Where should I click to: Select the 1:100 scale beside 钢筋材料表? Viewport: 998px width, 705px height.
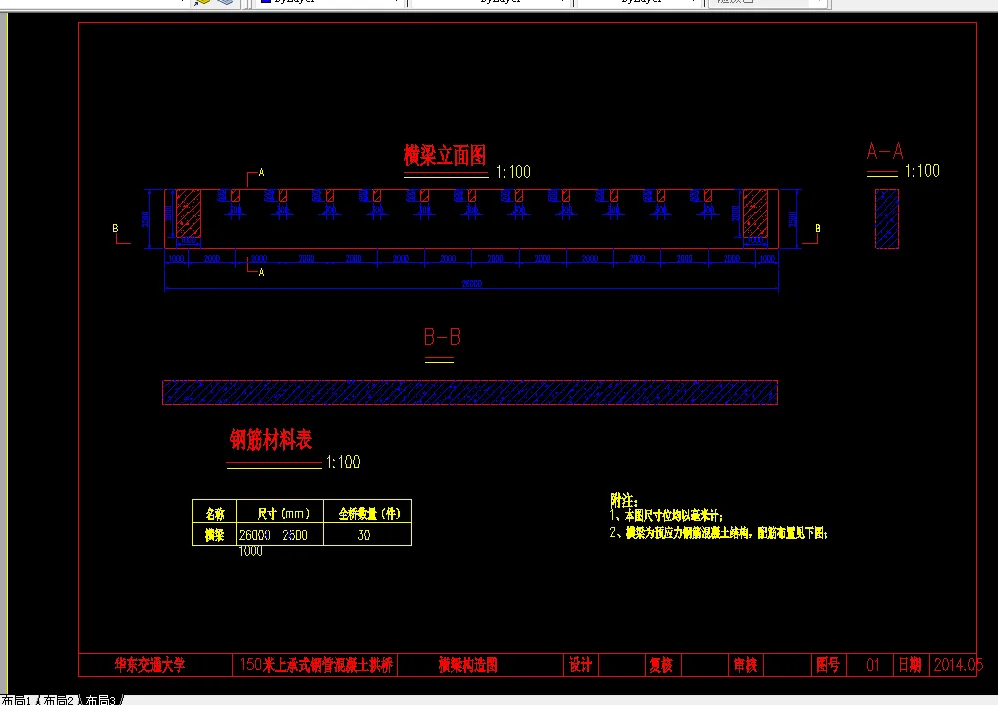(343, 462)
